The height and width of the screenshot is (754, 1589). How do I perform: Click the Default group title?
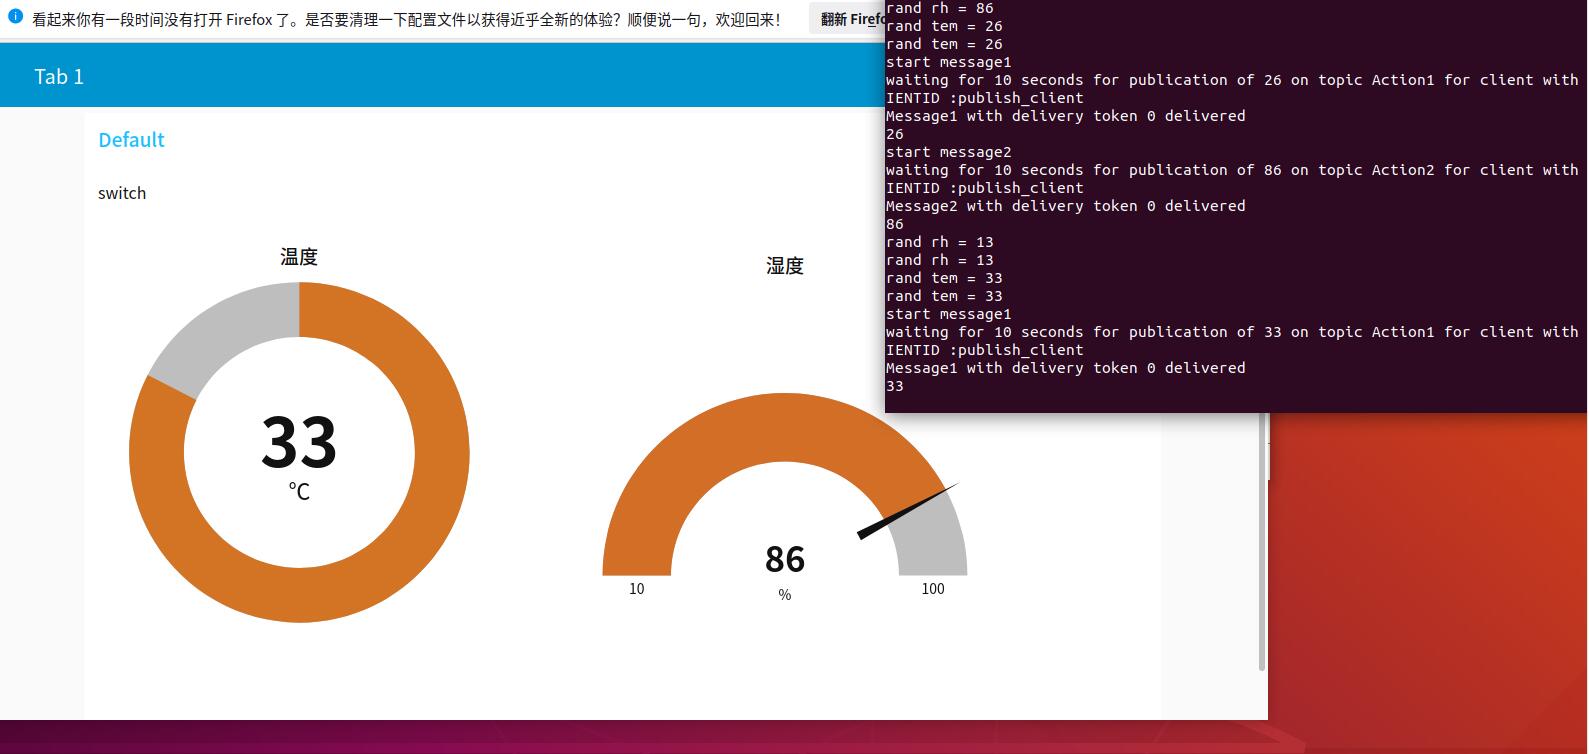point(131,140)
